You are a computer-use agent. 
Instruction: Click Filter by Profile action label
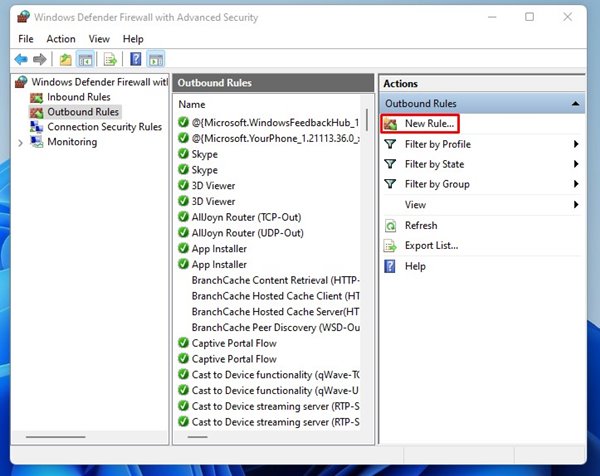tap(438, 144)
